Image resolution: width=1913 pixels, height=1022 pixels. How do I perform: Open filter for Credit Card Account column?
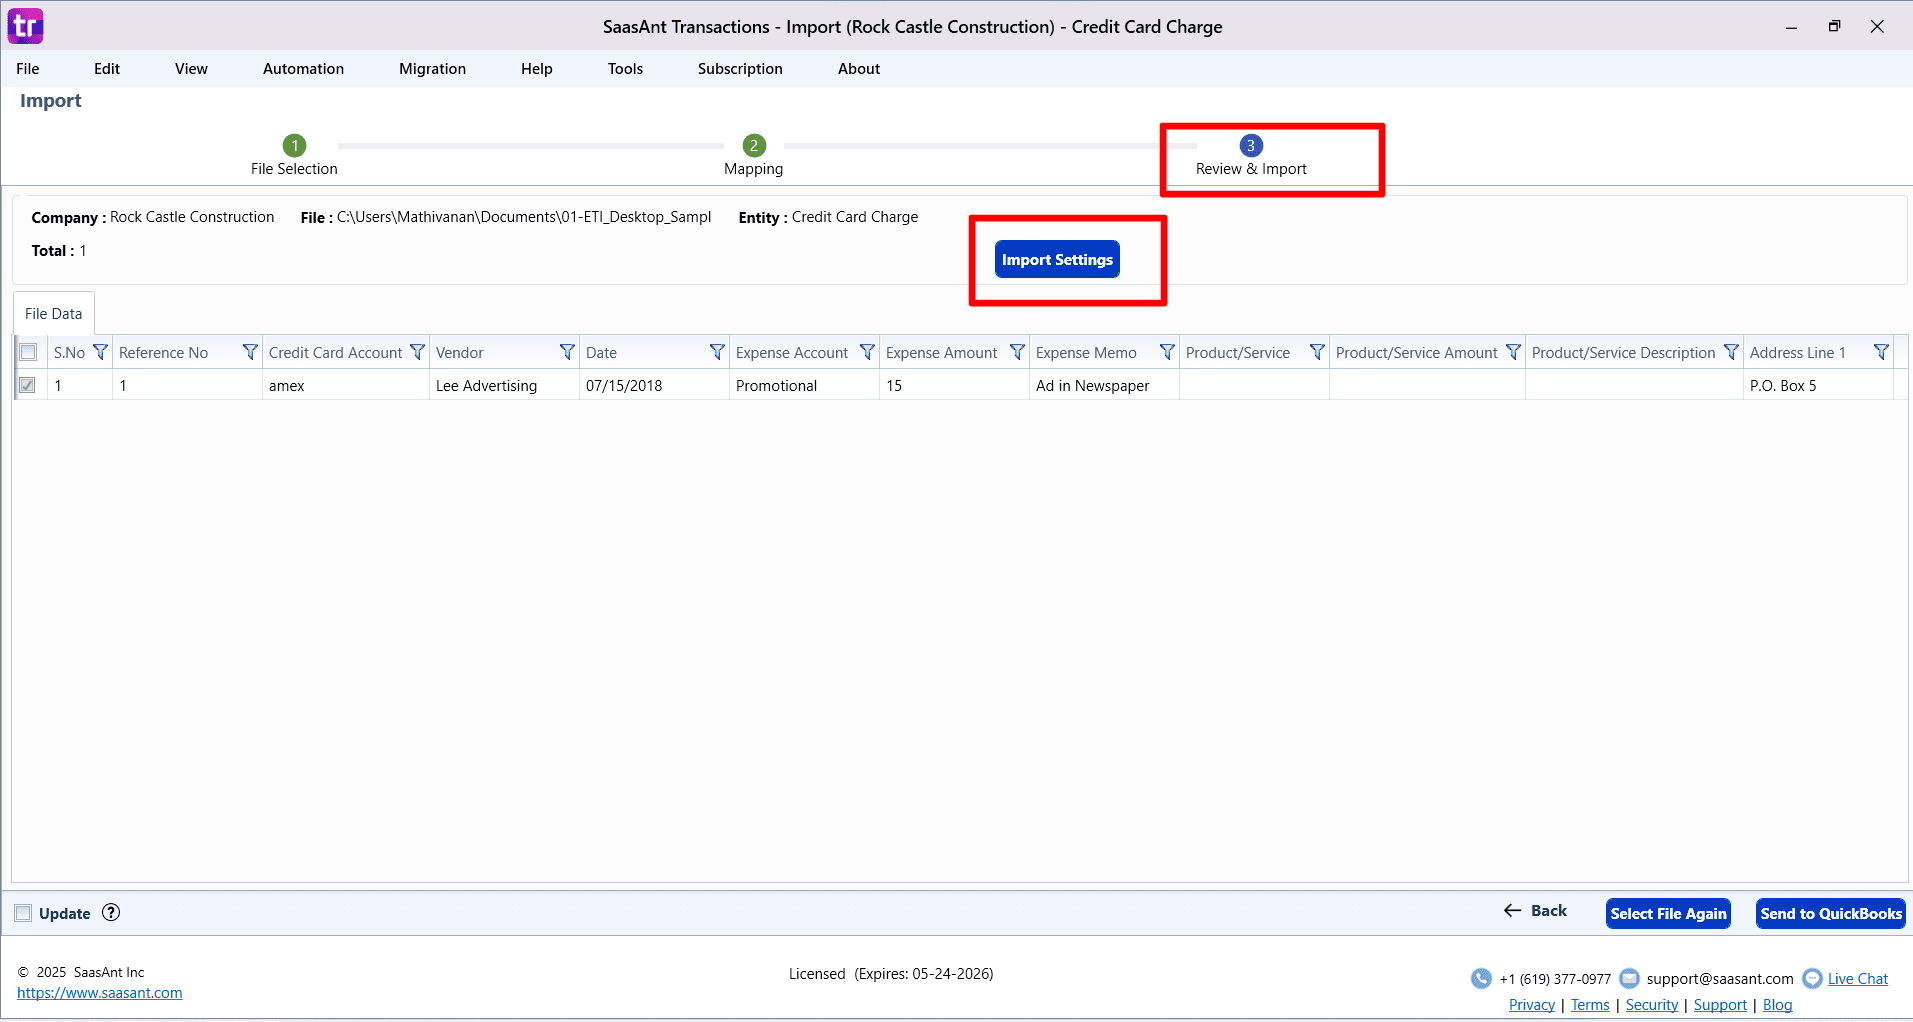(x=417, y=352)
